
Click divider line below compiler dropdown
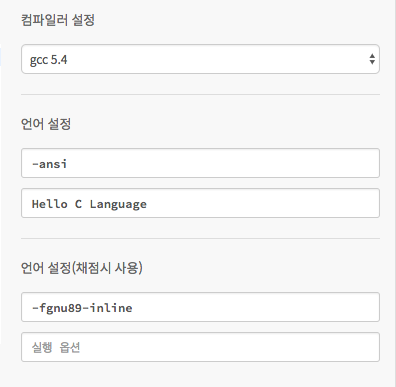coord(200,95)
